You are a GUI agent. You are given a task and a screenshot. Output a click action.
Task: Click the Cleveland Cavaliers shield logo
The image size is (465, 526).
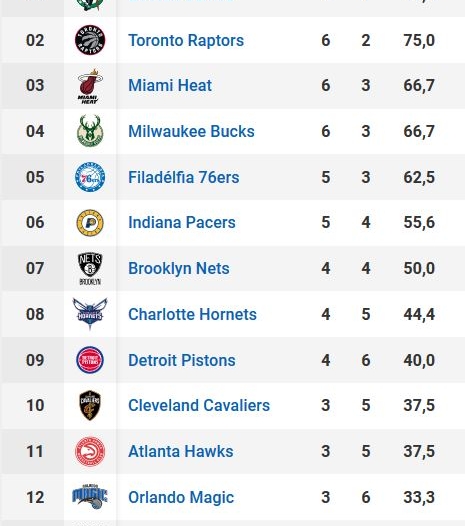[90, 405]
